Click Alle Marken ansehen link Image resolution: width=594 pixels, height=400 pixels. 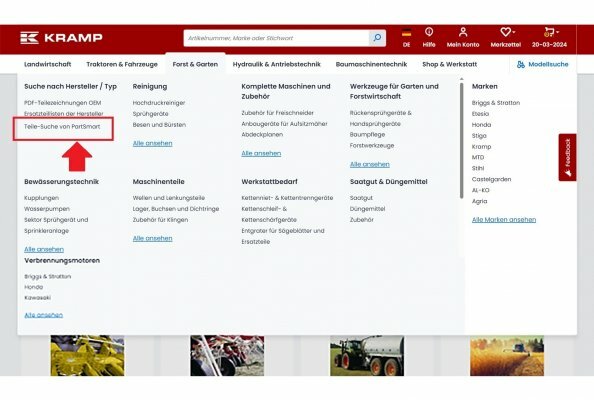click(x=504, y=220)
